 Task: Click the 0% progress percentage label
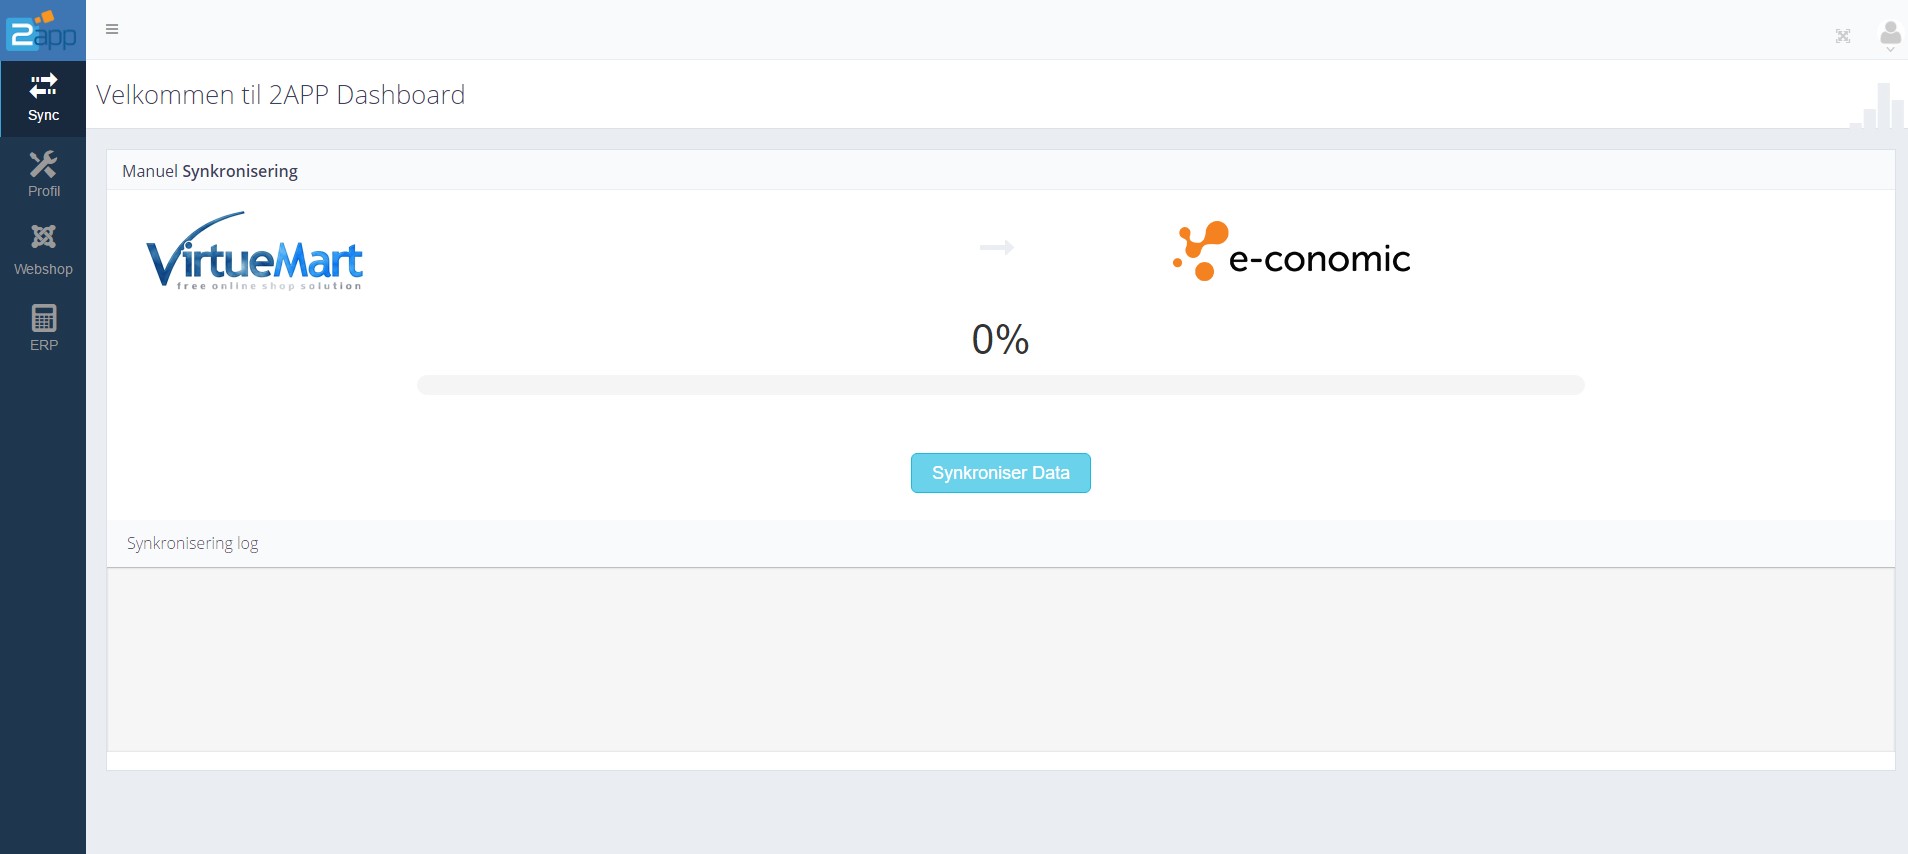[x=1000, y=340]
